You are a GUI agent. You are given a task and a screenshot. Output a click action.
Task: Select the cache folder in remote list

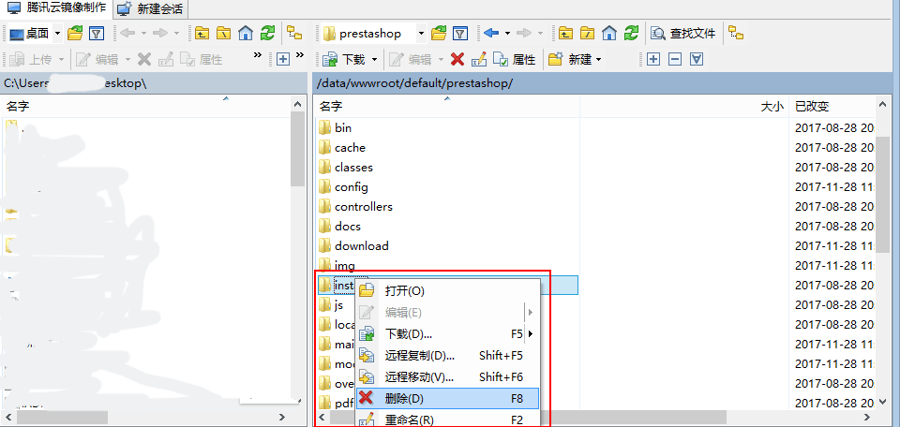(x=350, y=147)
